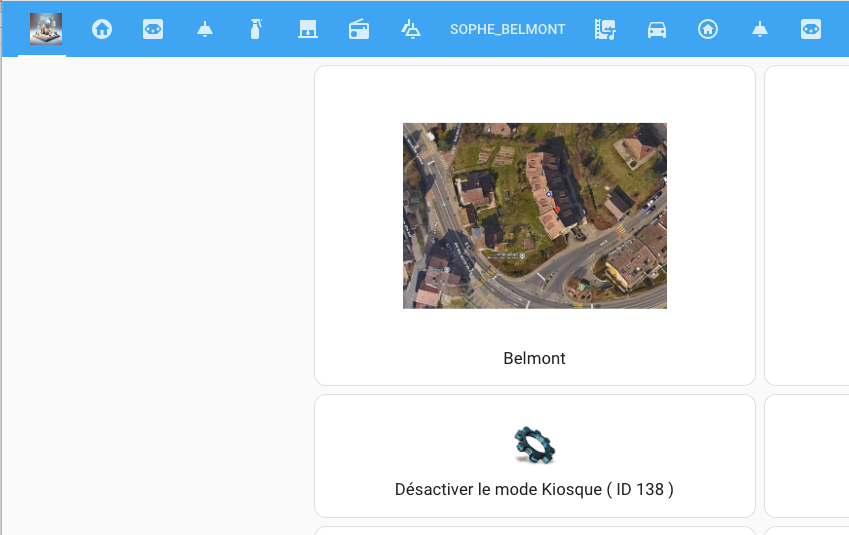Open the filled home icon tab
This screenshot has height=535, width=849.
(x=102, y=29)
